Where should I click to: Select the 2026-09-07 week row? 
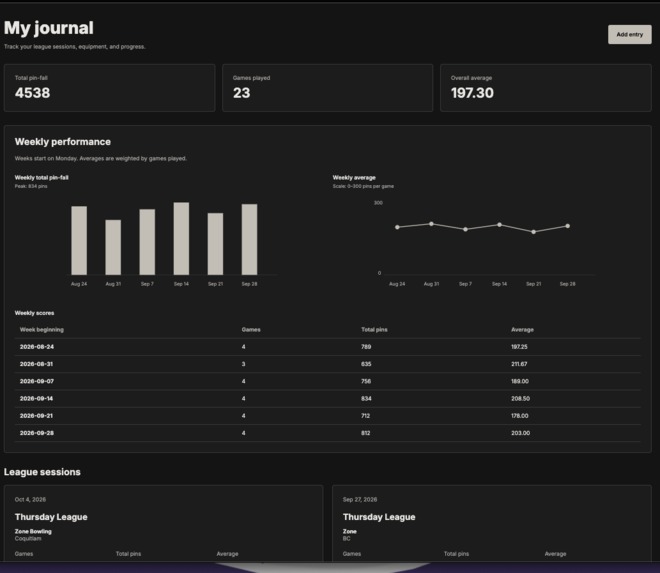(327, 381)
